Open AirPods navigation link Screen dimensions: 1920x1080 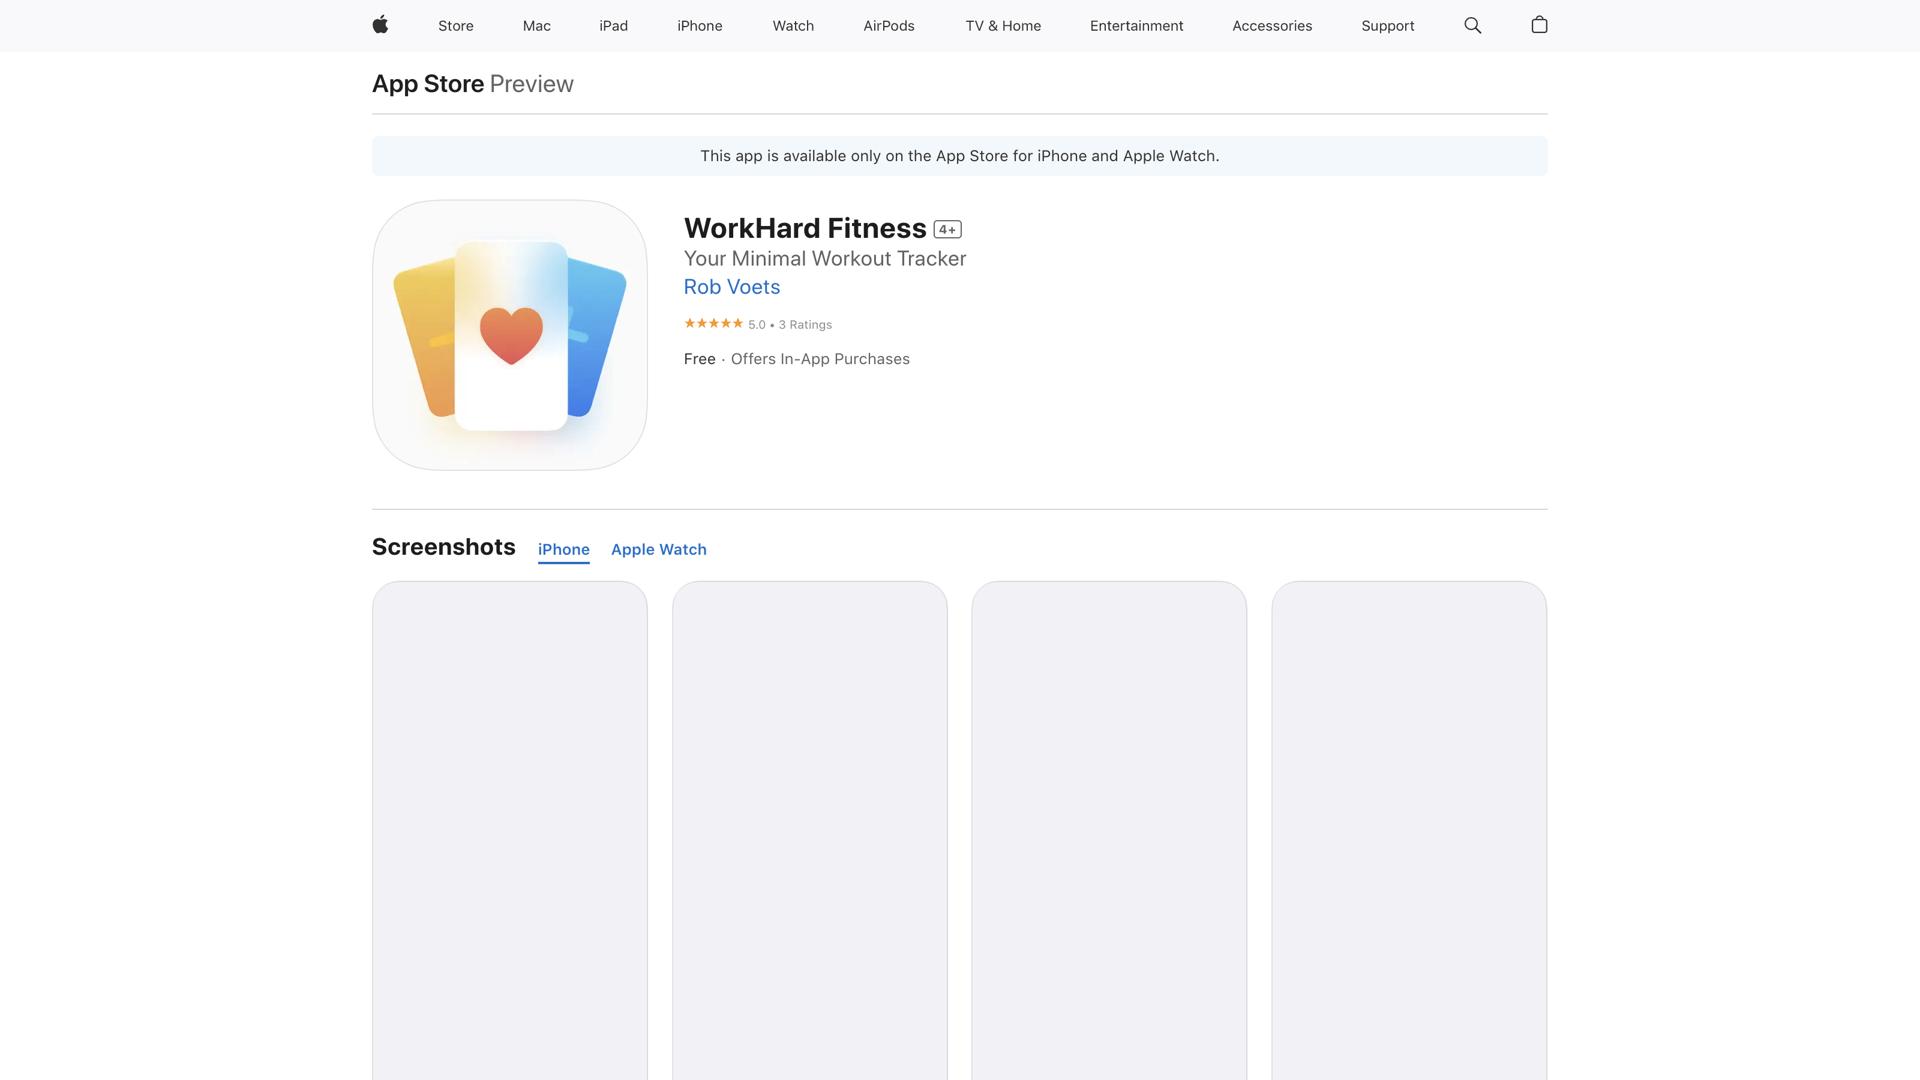[x=888, y=26]
